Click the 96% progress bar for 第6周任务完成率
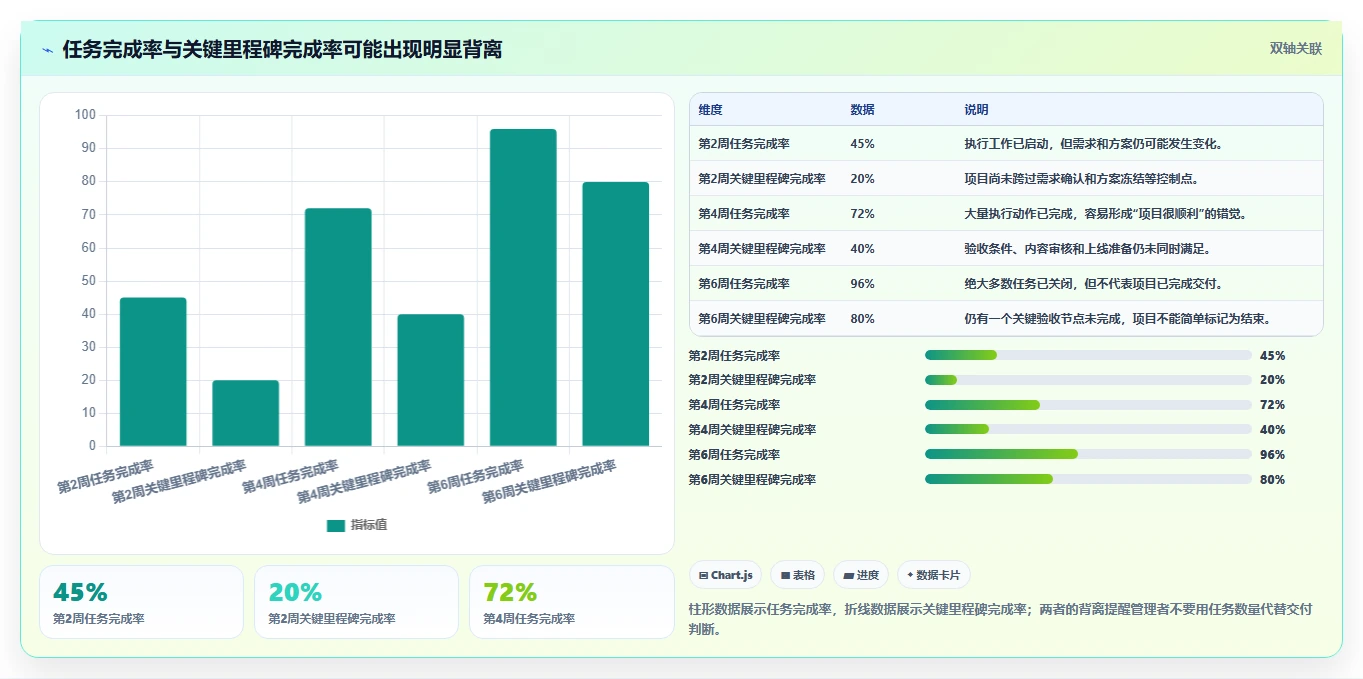 click(x=1088, y=455)
